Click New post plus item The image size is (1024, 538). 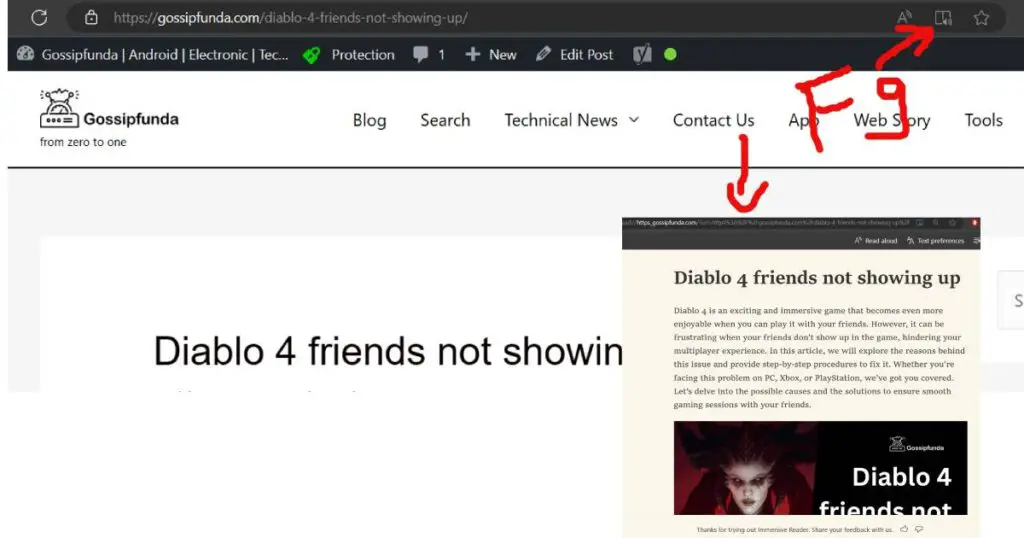[x=490, y=55]
